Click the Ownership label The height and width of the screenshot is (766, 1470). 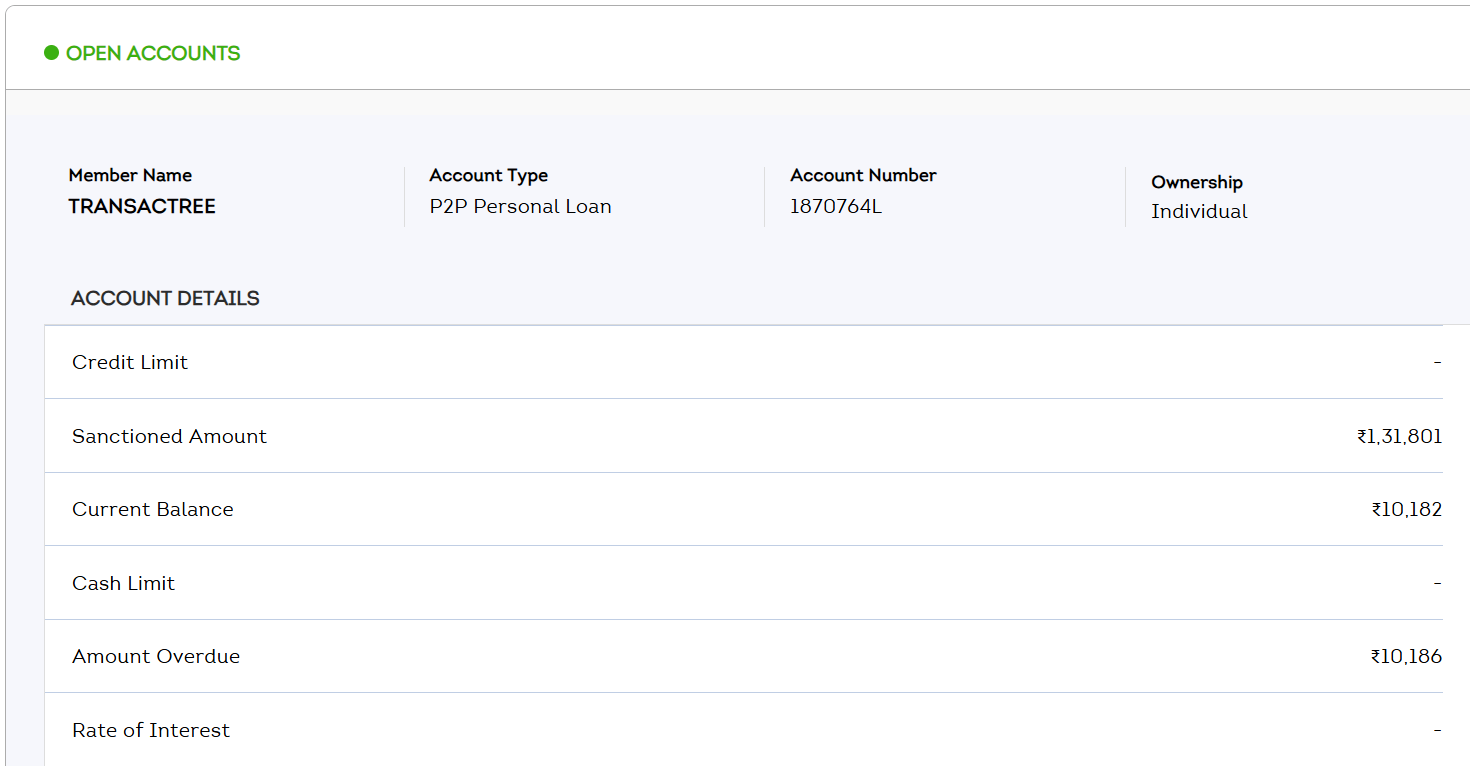[1196, 182]
